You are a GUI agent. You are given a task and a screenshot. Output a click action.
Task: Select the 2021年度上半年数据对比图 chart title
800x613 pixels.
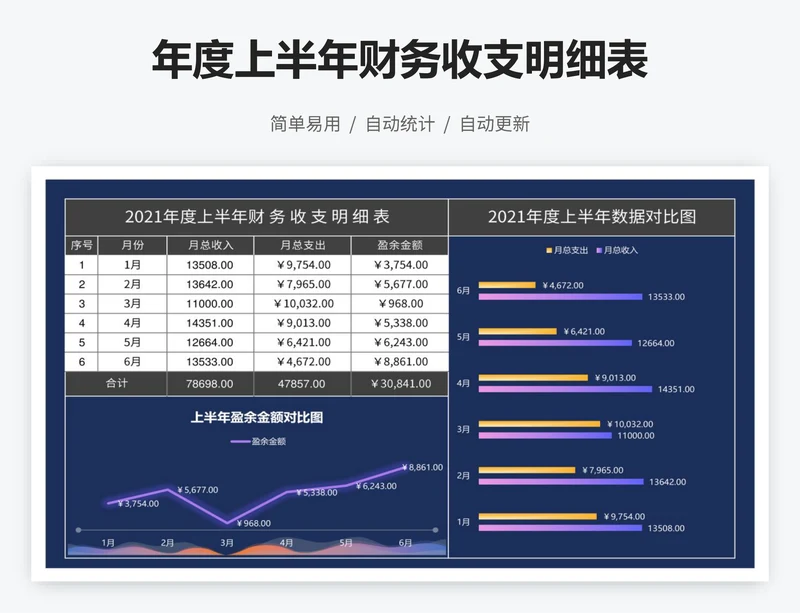pyautogui.click(x=592, y=217)
